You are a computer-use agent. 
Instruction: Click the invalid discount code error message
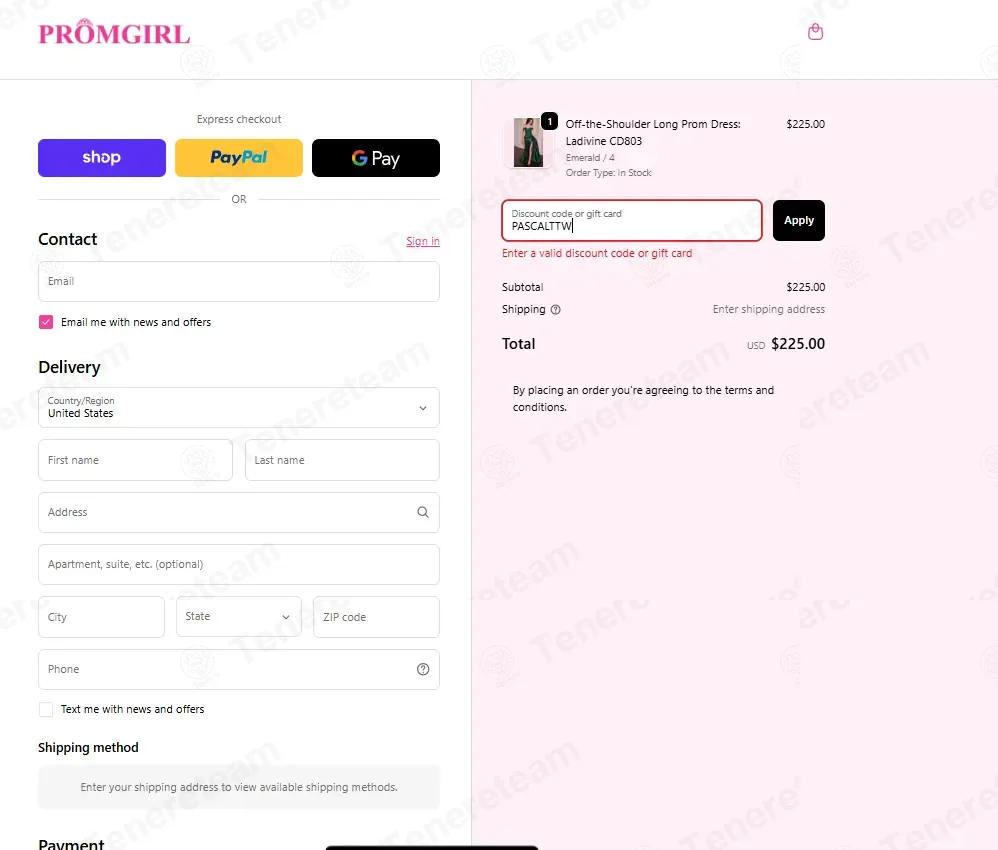(x=597, y=253)
